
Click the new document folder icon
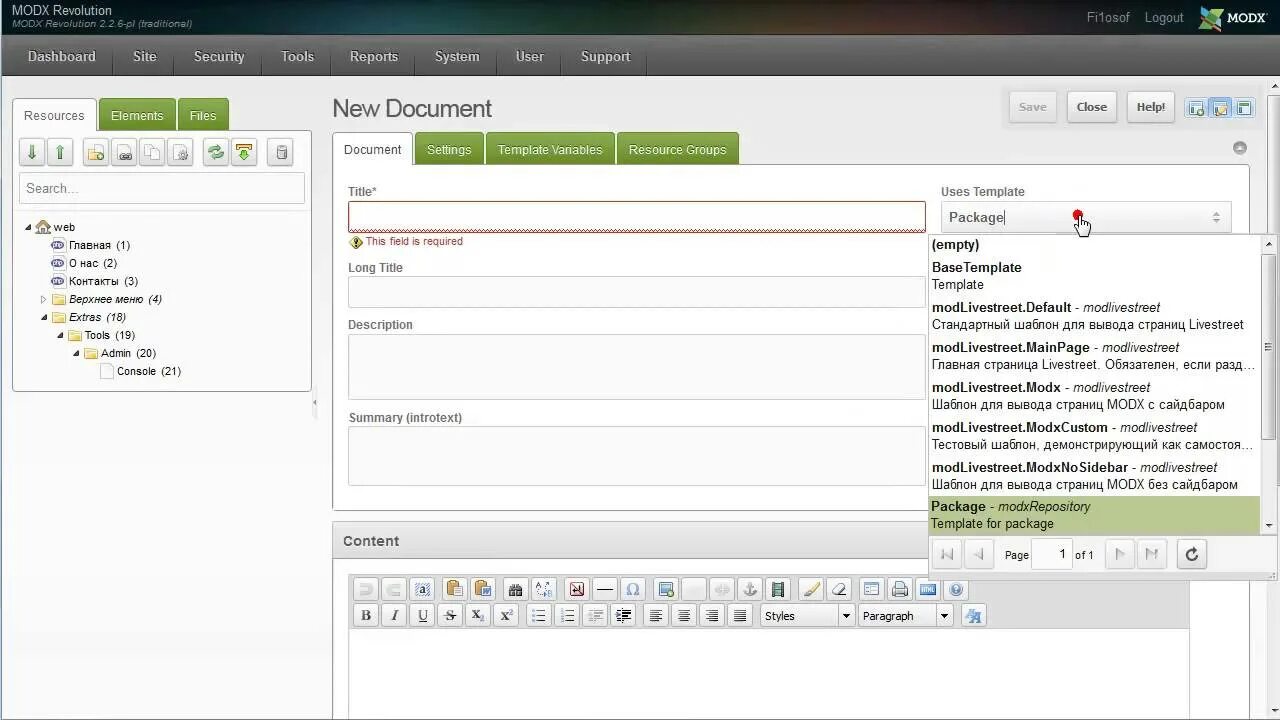(96, 152)
